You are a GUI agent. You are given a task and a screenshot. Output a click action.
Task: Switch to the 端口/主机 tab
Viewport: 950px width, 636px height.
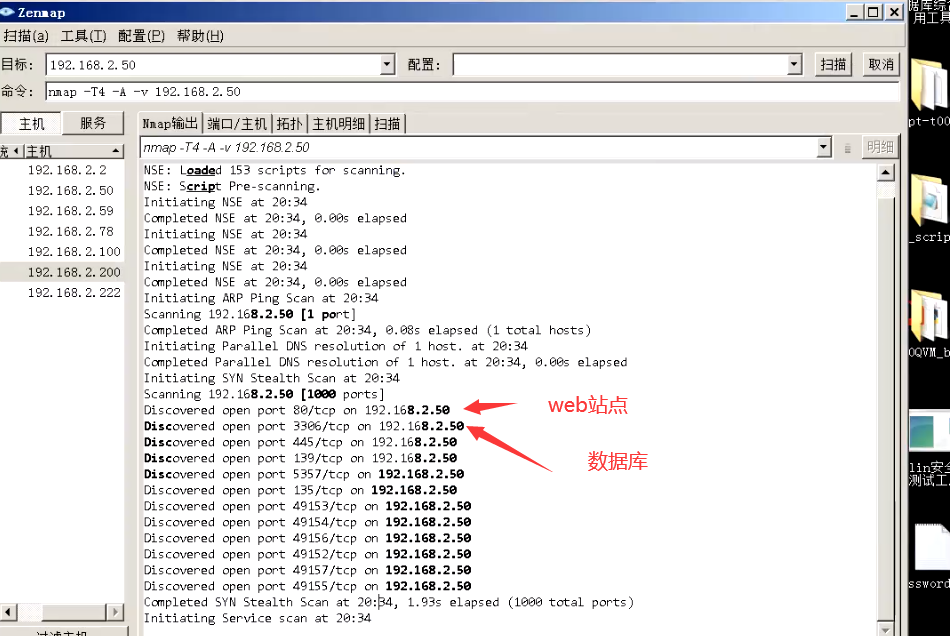click(x=237, y=124)
